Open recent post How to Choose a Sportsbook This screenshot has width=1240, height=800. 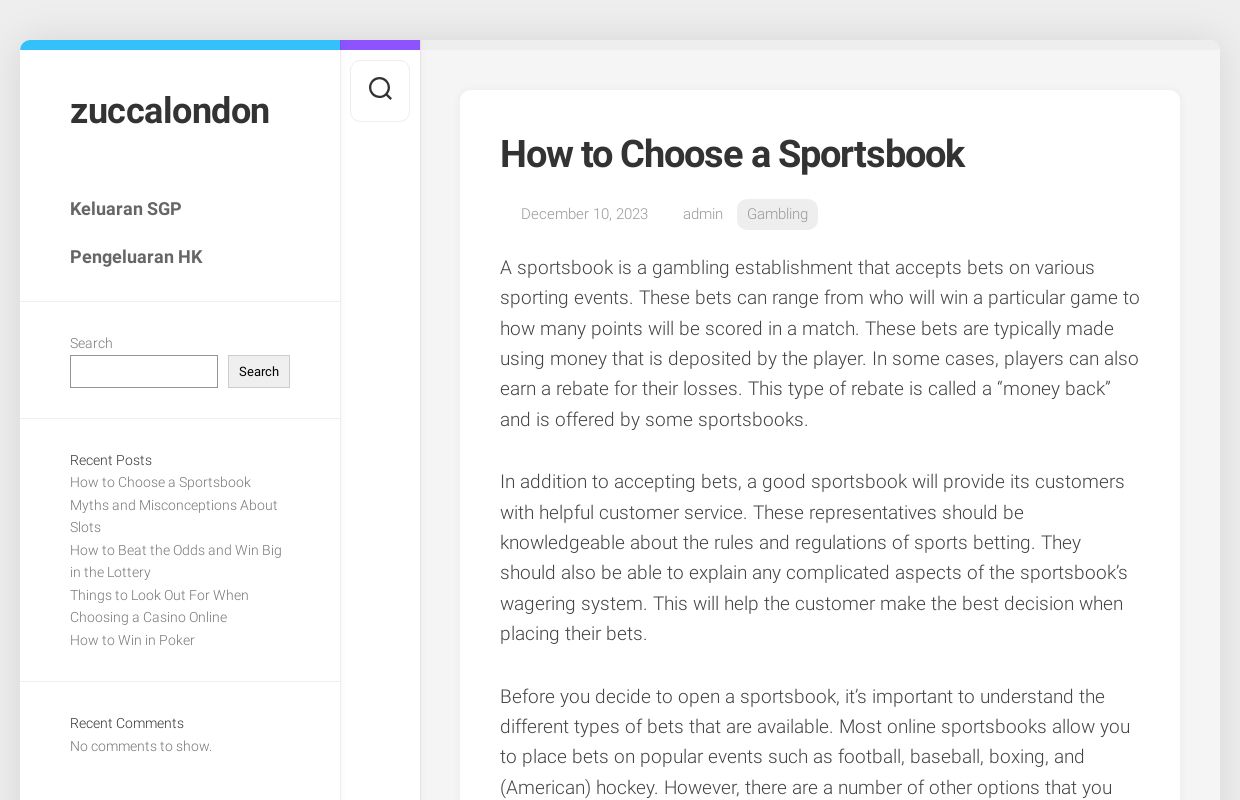160,482
